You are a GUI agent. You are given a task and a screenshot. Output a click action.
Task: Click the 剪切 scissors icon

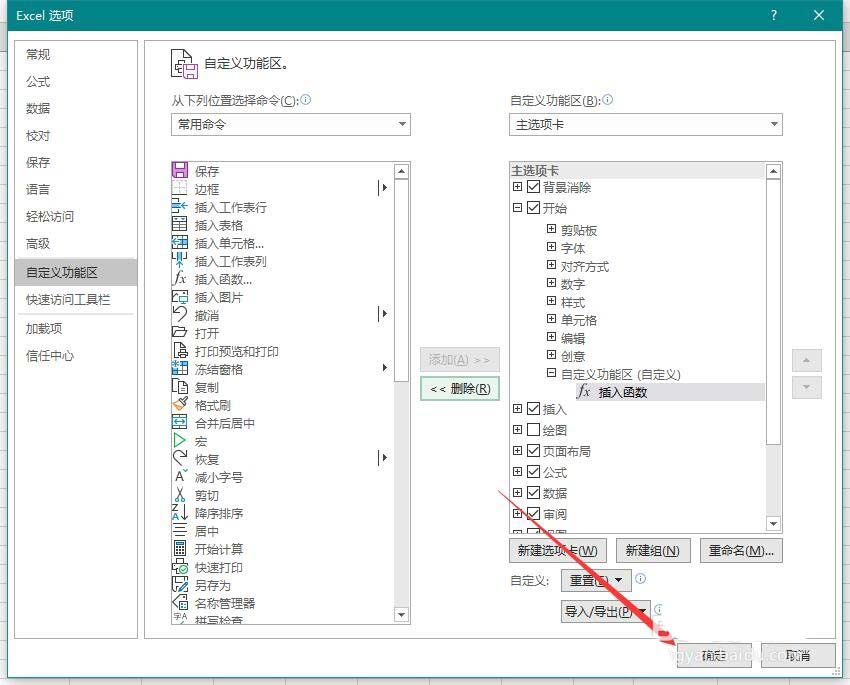pos(179,494)
